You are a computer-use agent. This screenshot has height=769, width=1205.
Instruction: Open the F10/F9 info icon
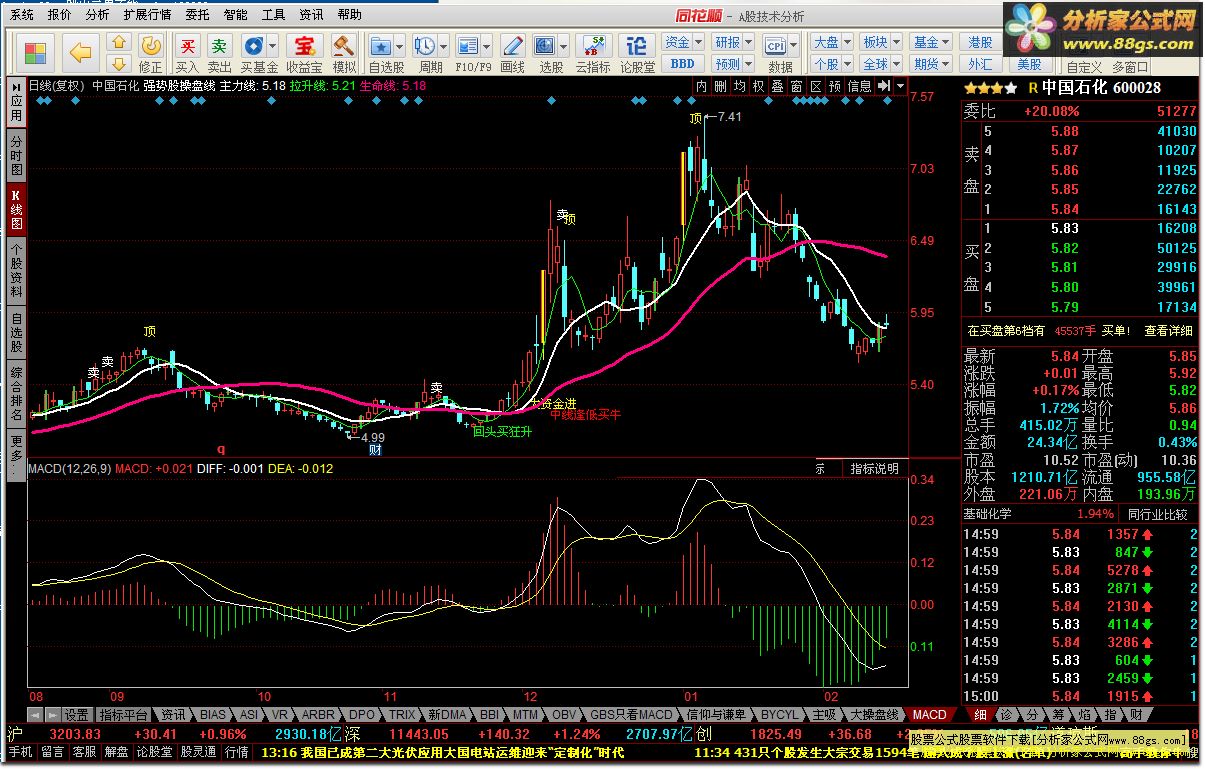coord(468,45)
